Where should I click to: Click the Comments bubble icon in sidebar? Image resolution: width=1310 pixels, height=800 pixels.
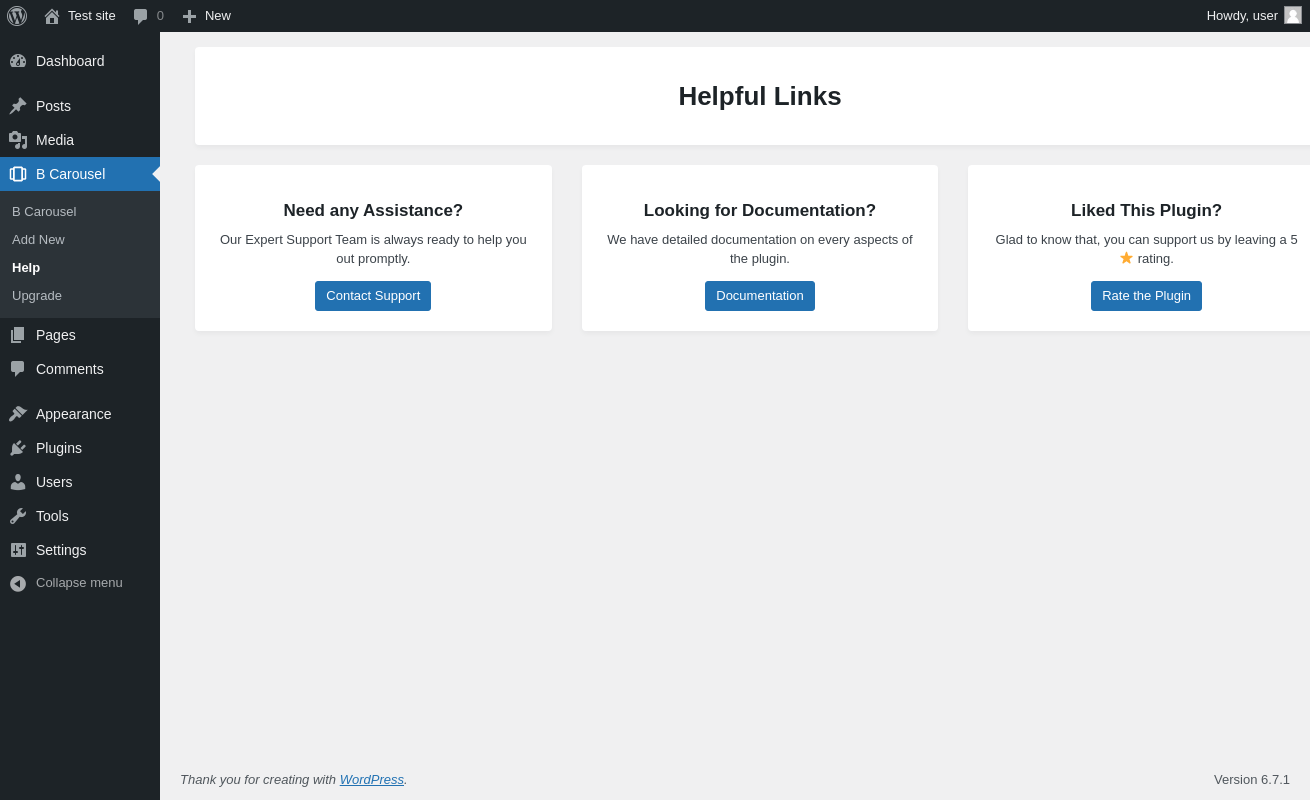pyautogui.click(x=18, y=369)
